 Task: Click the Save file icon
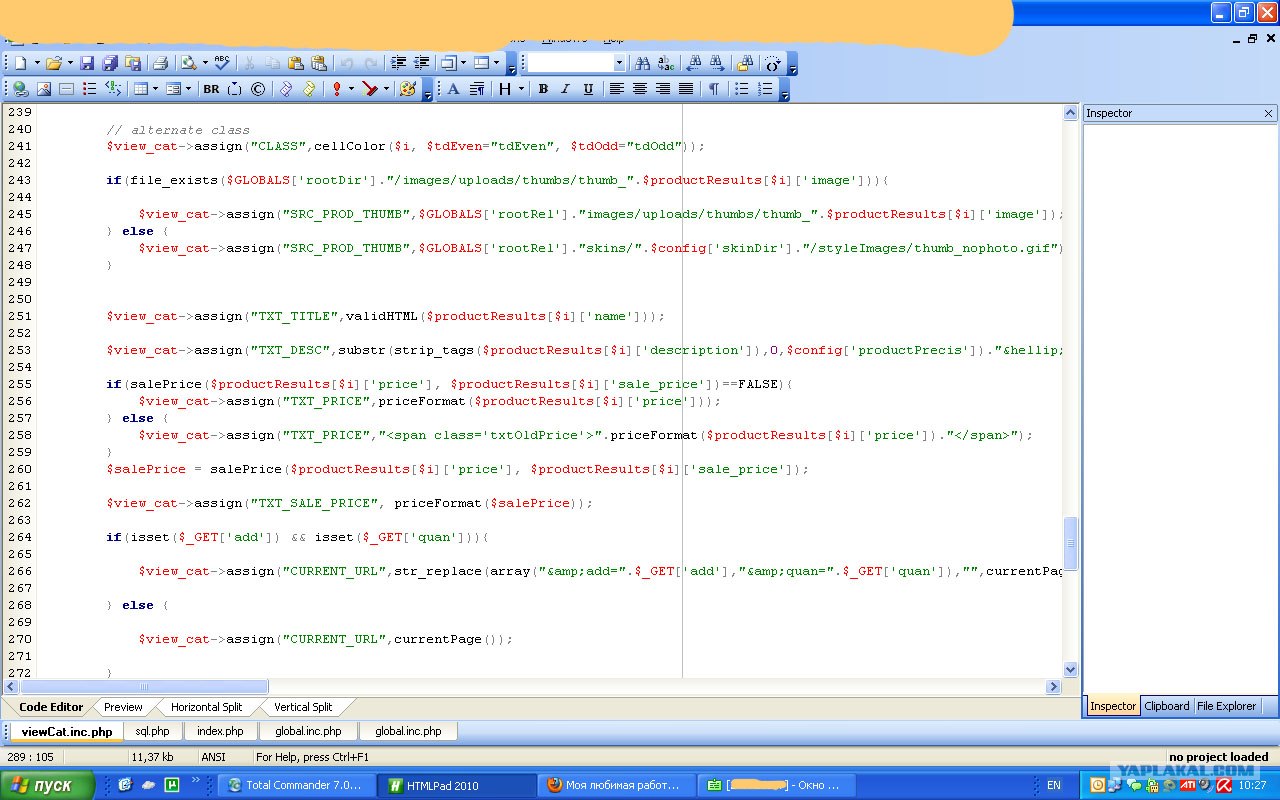point(87,63)
